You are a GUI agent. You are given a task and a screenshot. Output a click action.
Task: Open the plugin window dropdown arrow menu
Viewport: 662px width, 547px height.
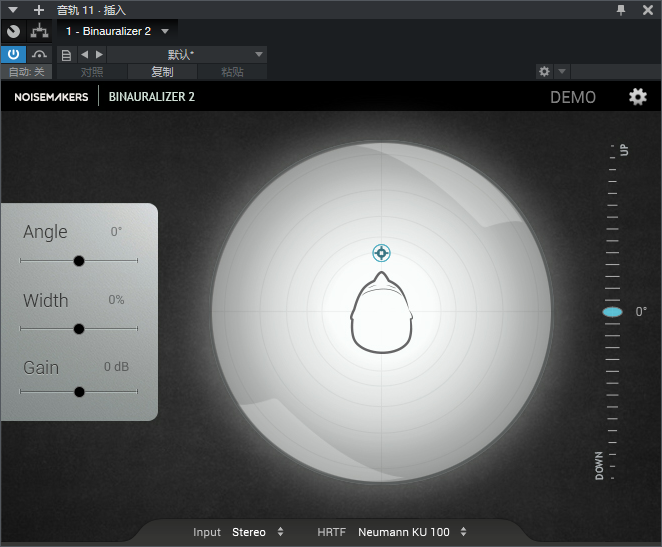tap(13, 10)
